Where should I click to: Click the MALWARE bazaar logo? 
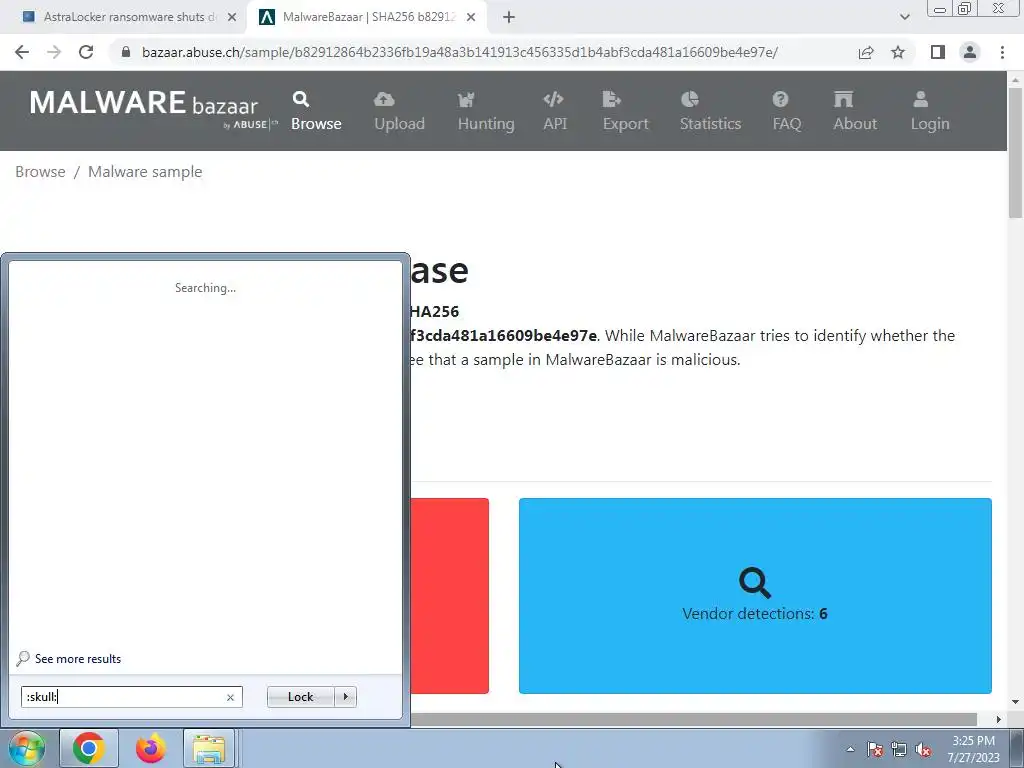153,110
